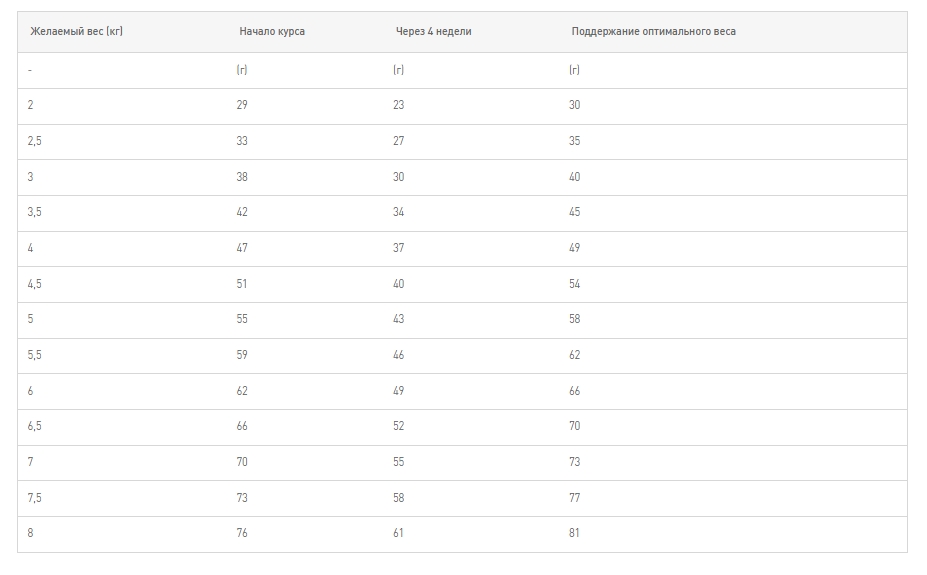
Task: Click the value 54 in the 4,5 kg row
Action: pos(574,284)
